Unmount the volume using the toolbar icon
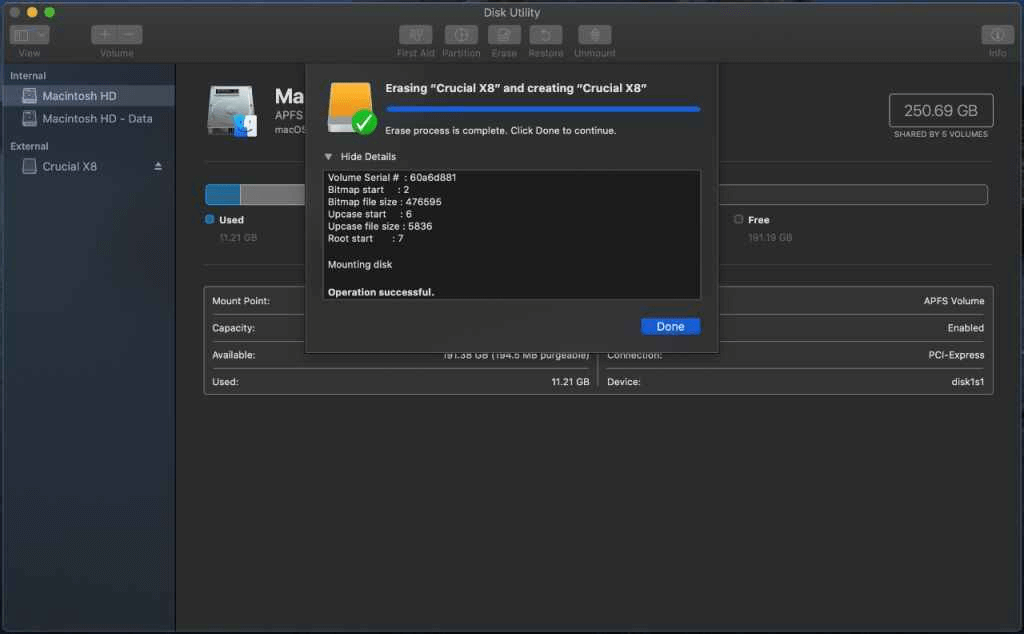Image resolution: width=1024 pixels, height=634 pixels. tap(594, 38)
